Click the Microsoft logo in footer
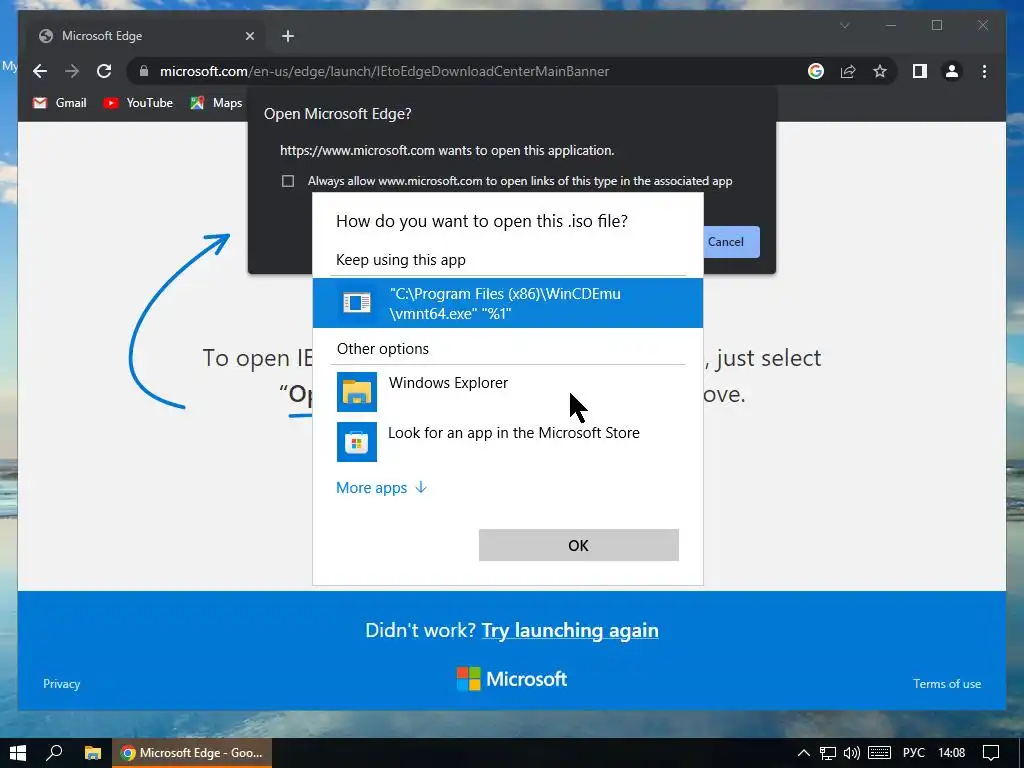This screenshot has width=1024, height=768. coord(511,679)
